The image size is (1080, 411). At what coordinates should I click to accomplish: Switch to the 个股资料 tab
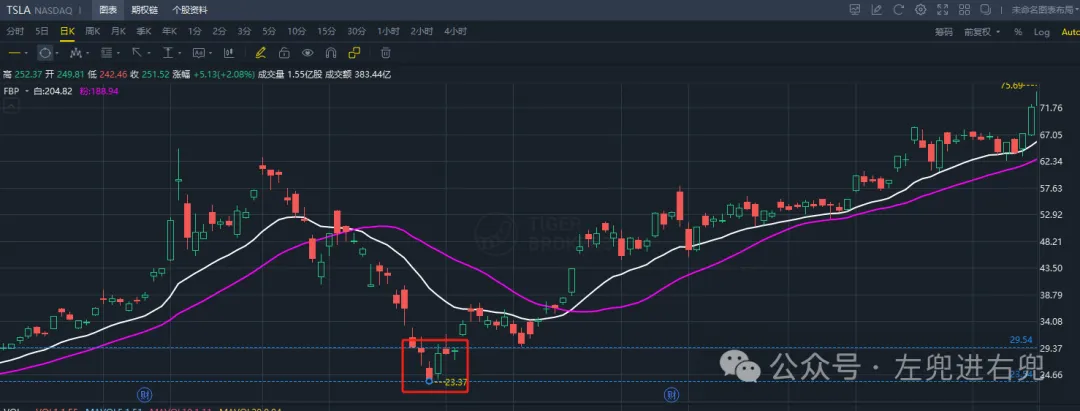click(190, 10)
